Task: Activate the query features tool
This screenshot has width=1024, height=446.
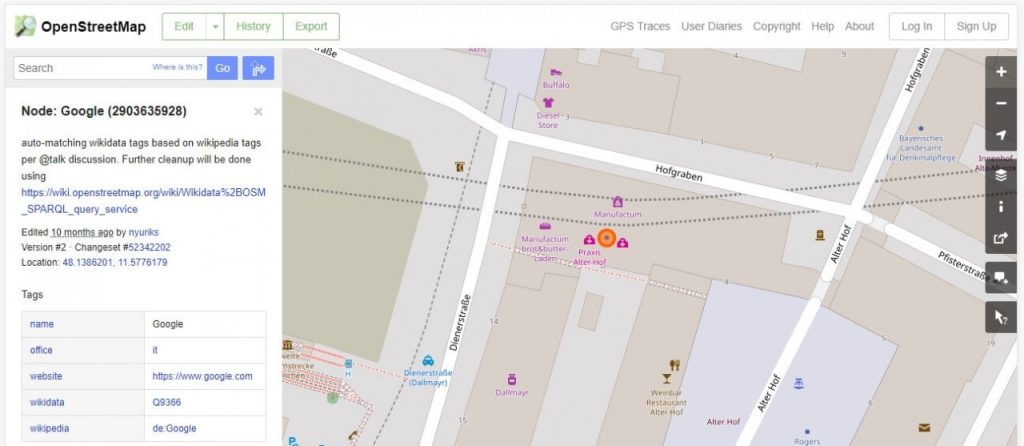Action: click(x=1000, y=317)
